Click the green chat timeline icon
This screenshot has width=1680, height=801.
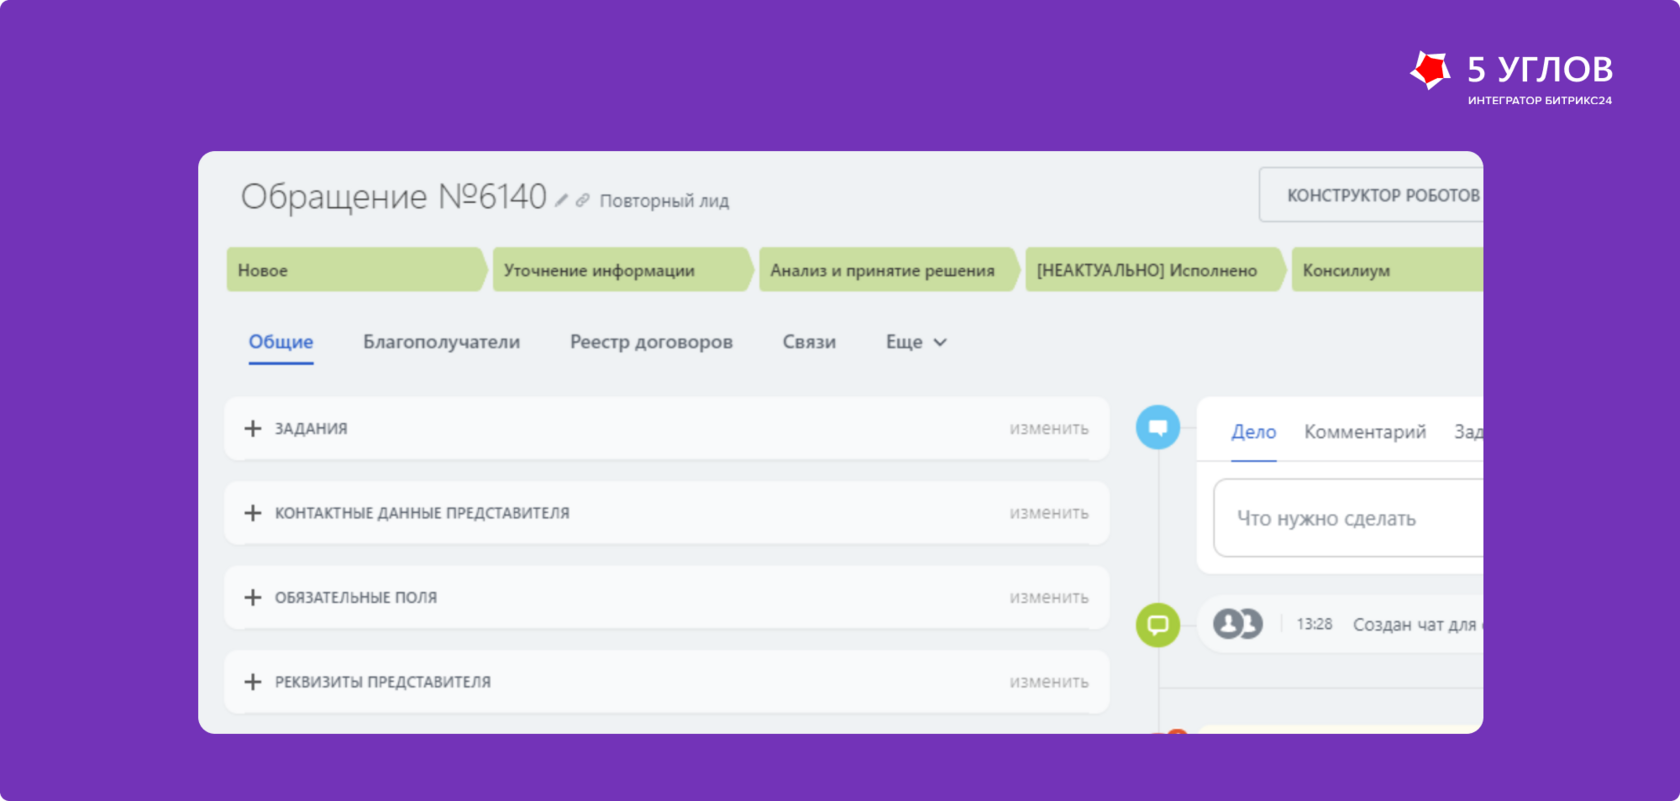[1158, 625]
